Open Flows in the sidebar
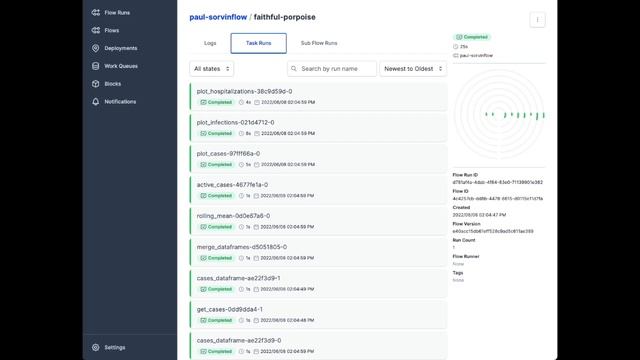The width and height of the screenshot is (640, 360). coord(111,30)
